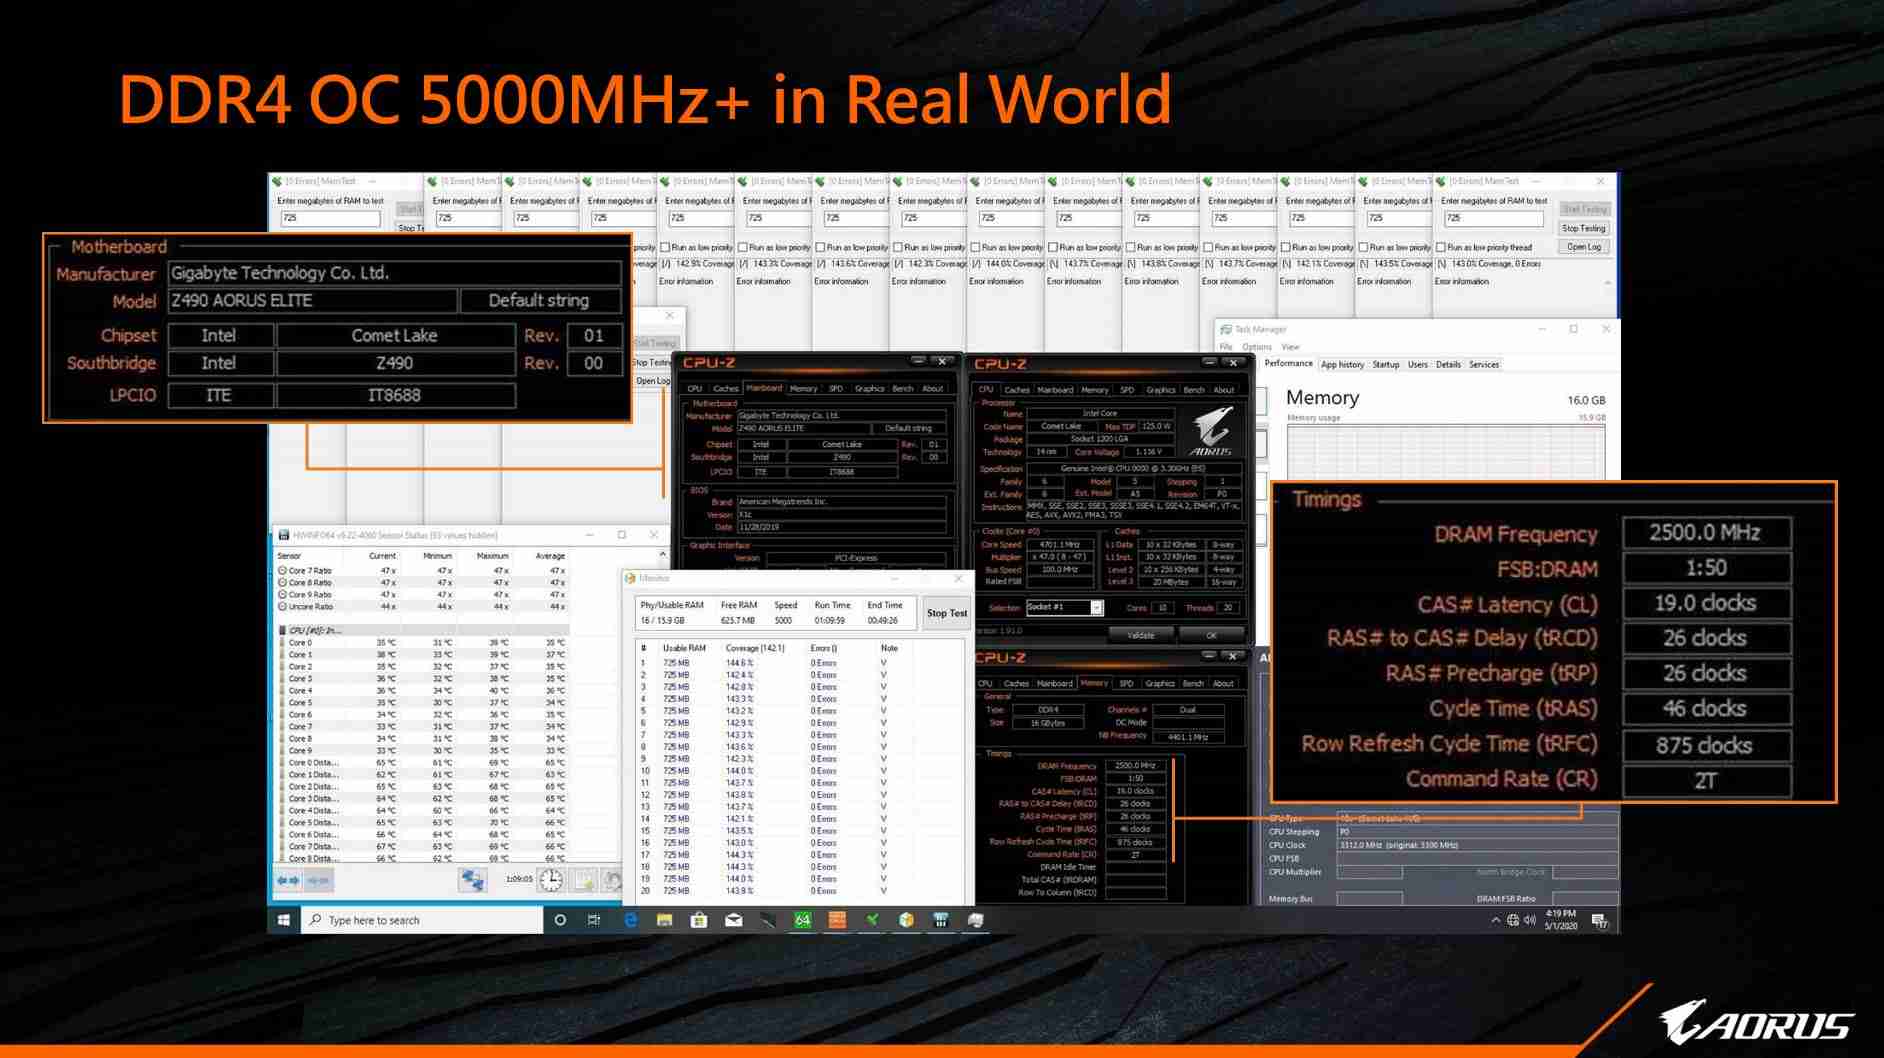This screenshot has height=1058, width=1884.
Task: Toggle low priority for 142.1% Coverage MemTest
Action: pos(1285,247)
